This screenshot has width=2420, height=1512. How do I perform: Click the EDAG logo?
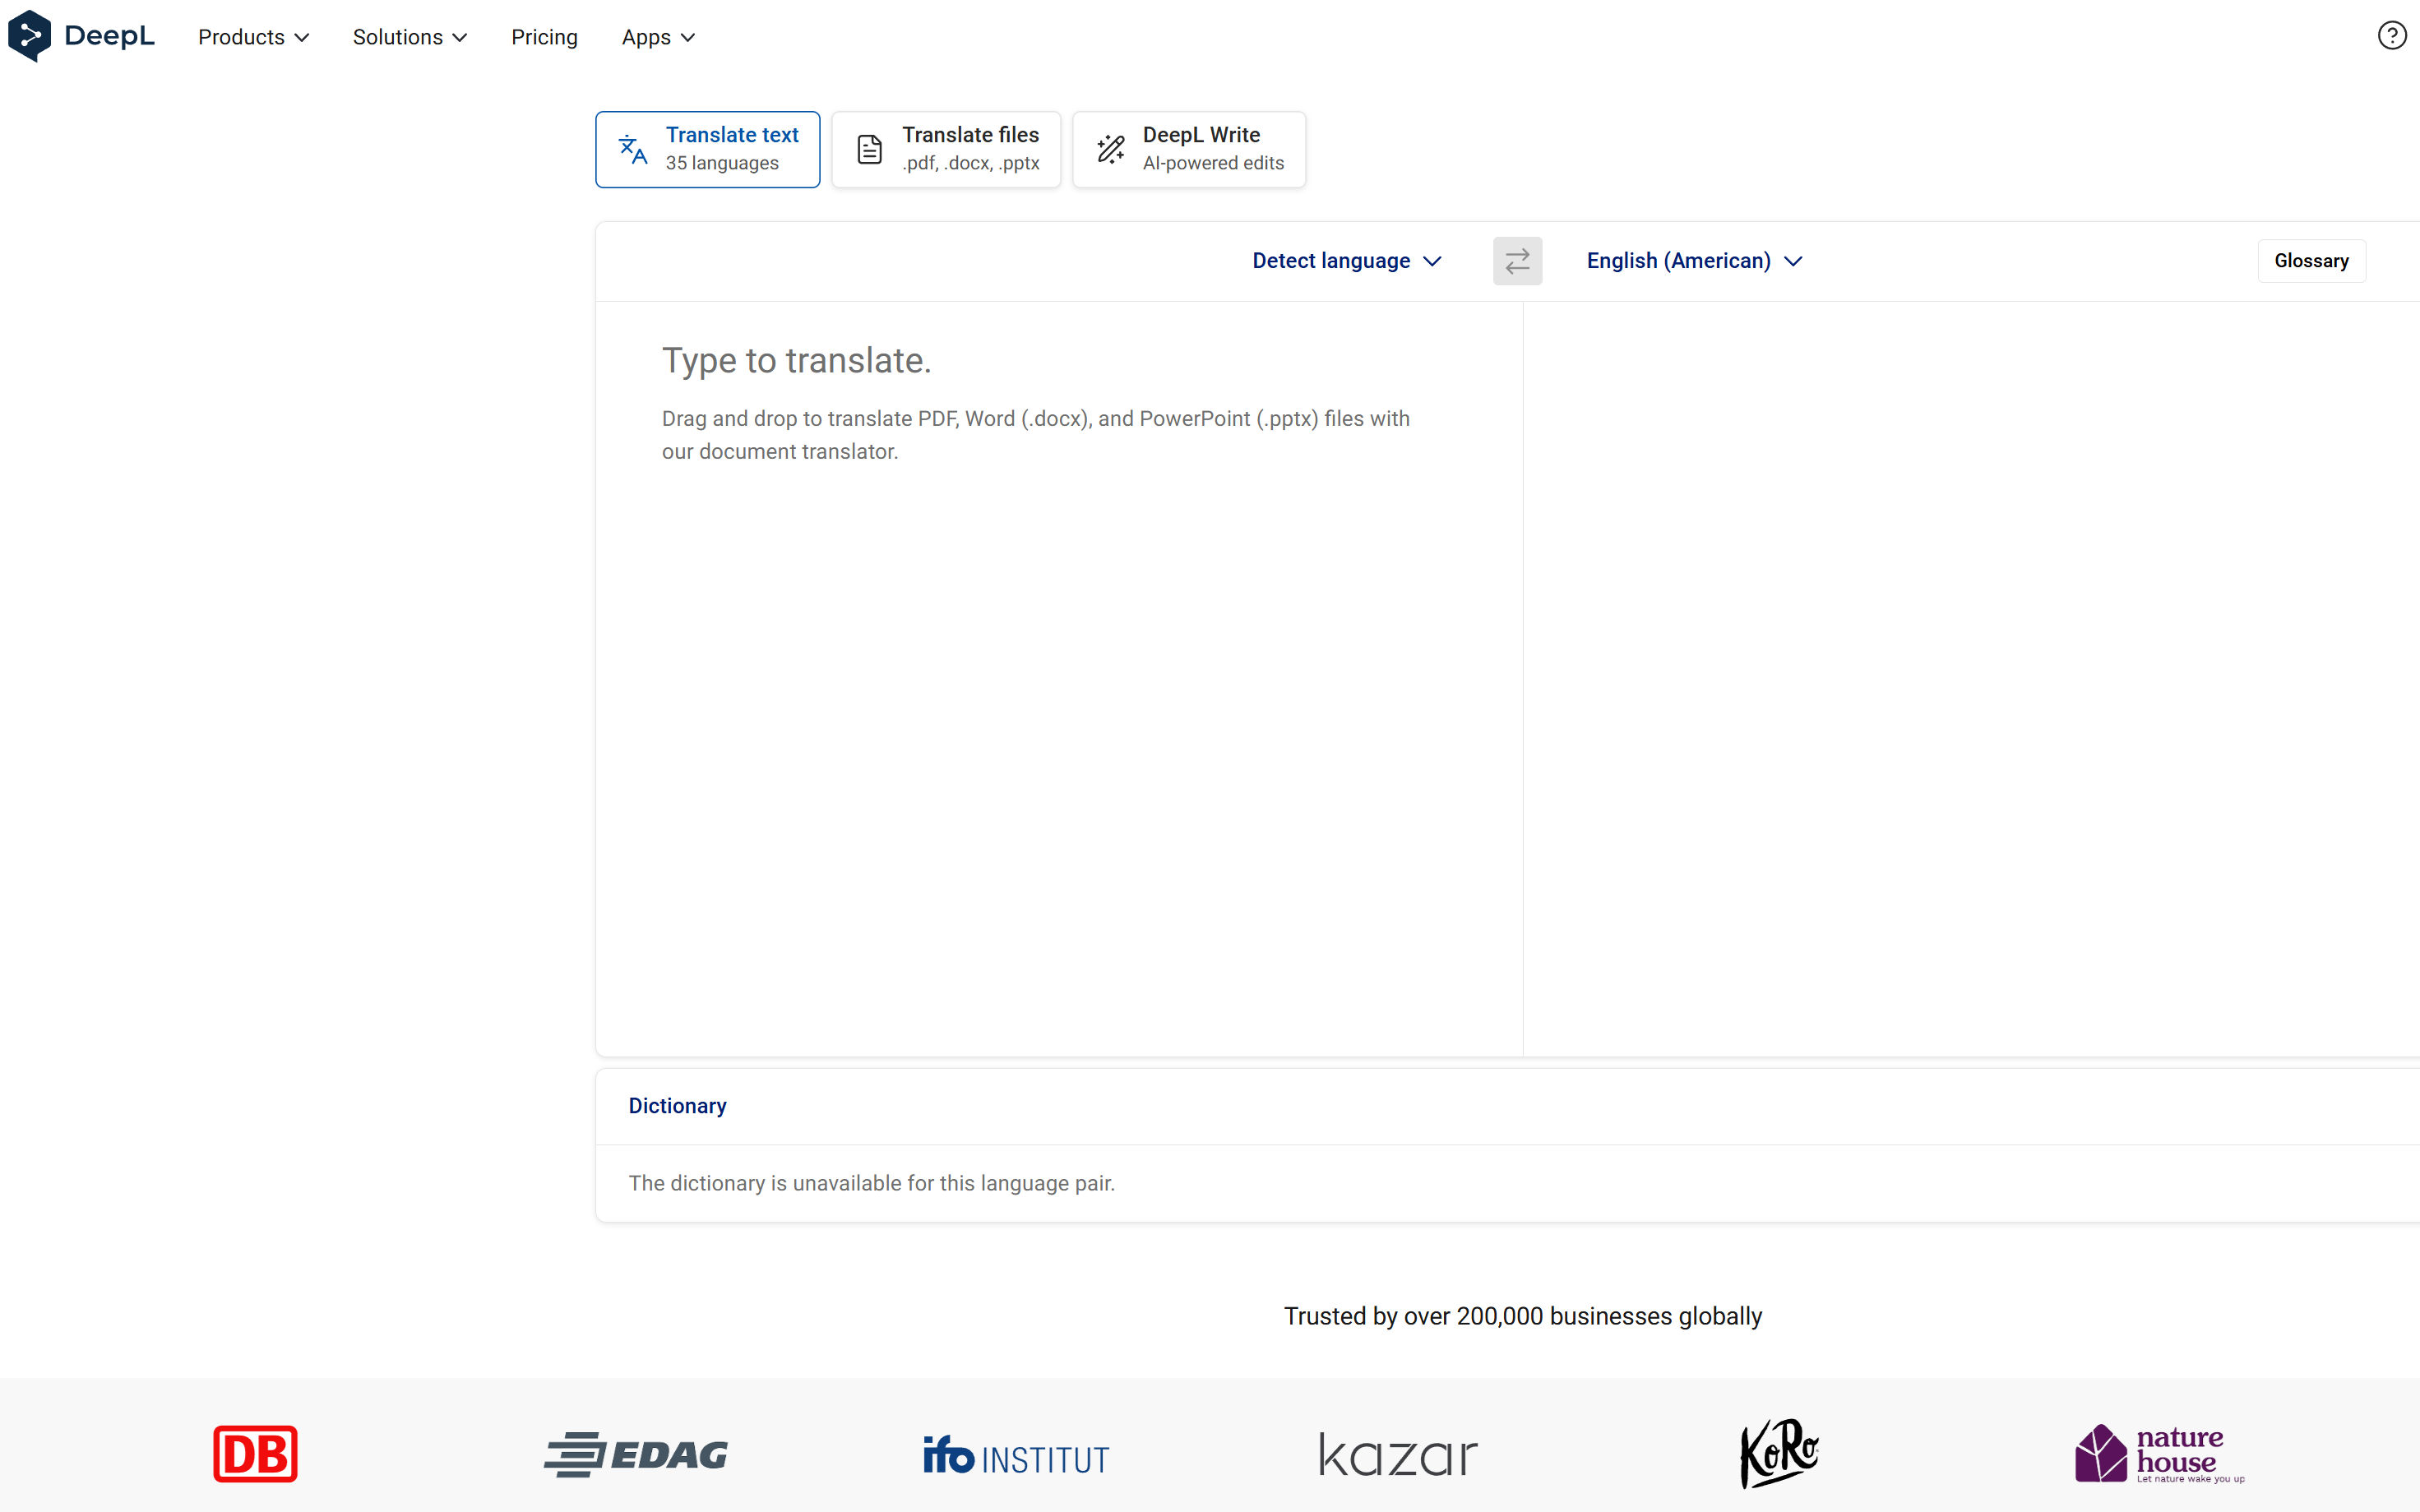tap(636, 1454)
